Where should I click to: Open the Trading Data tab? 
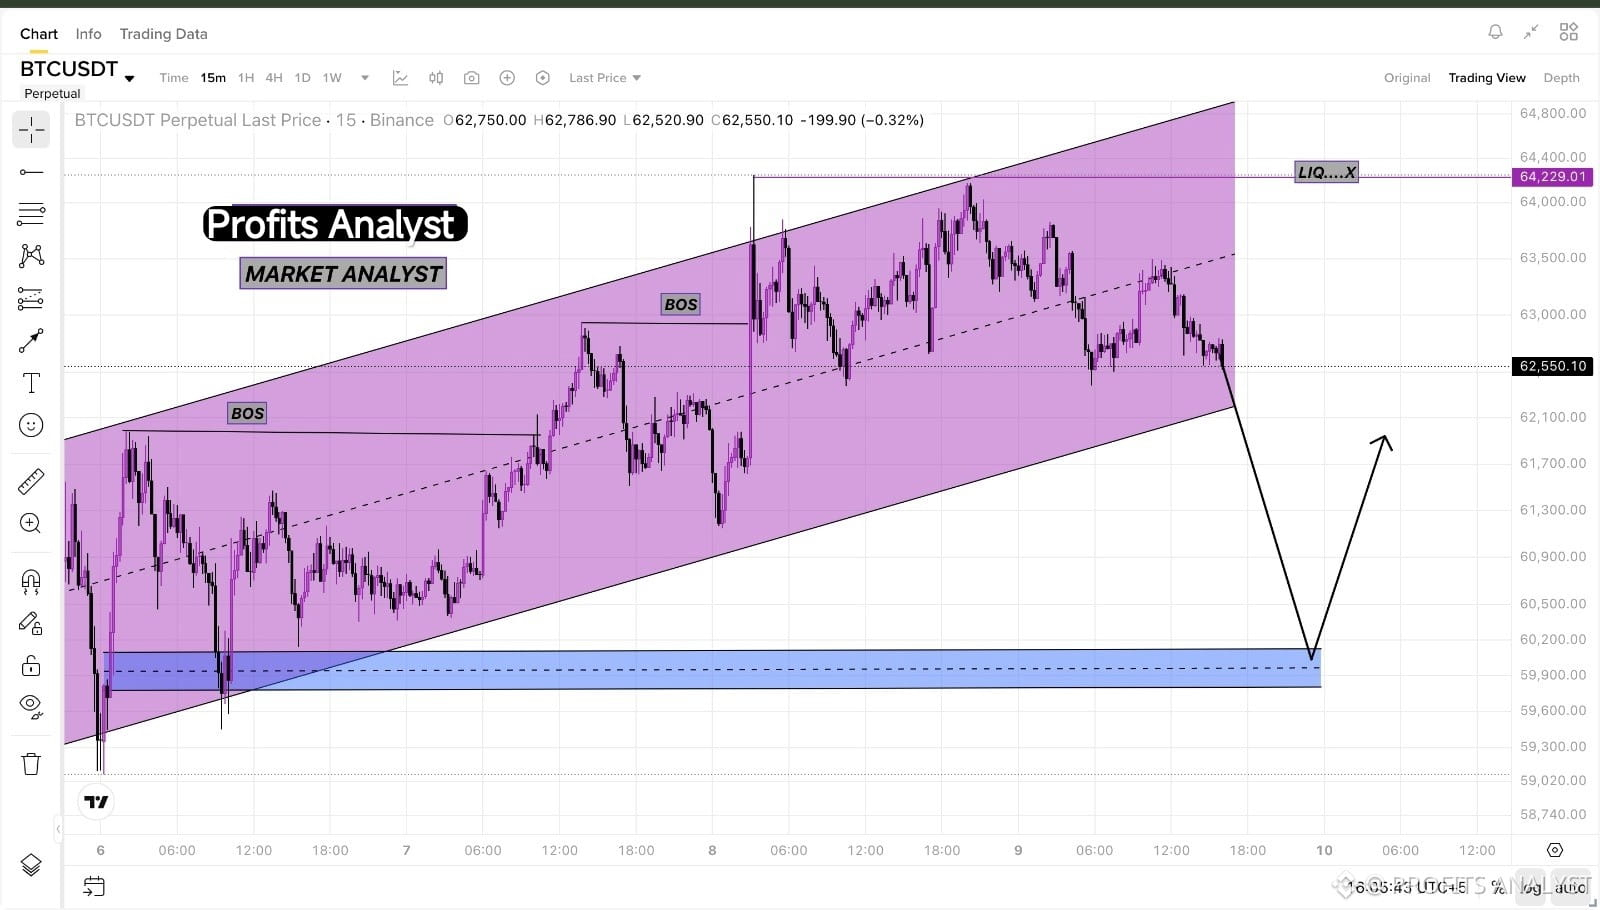164,33
